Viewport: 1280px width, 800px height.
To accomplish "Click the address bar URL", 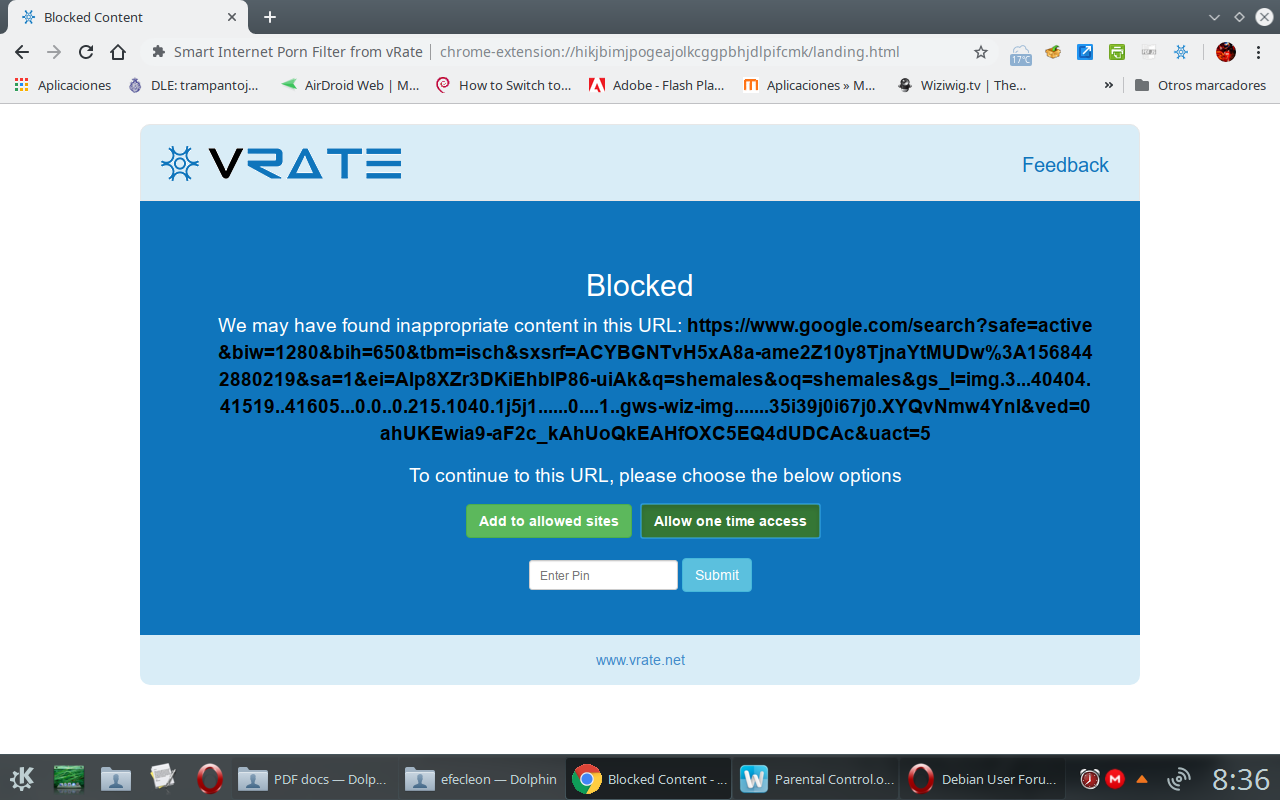I will pyautogui.click(x=669, y=52).
